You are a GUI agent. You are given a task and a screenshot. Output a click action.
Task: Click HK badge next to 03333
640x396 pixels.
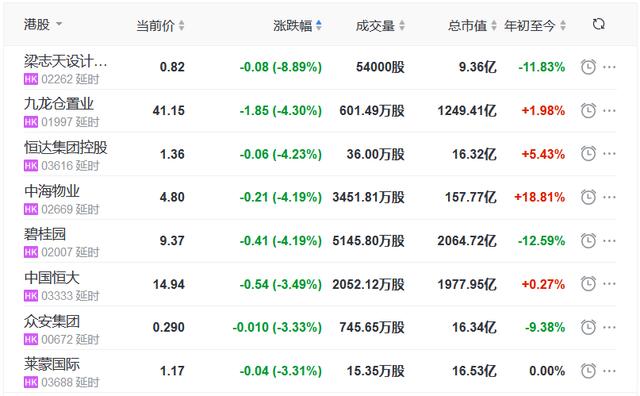[31, 296]
